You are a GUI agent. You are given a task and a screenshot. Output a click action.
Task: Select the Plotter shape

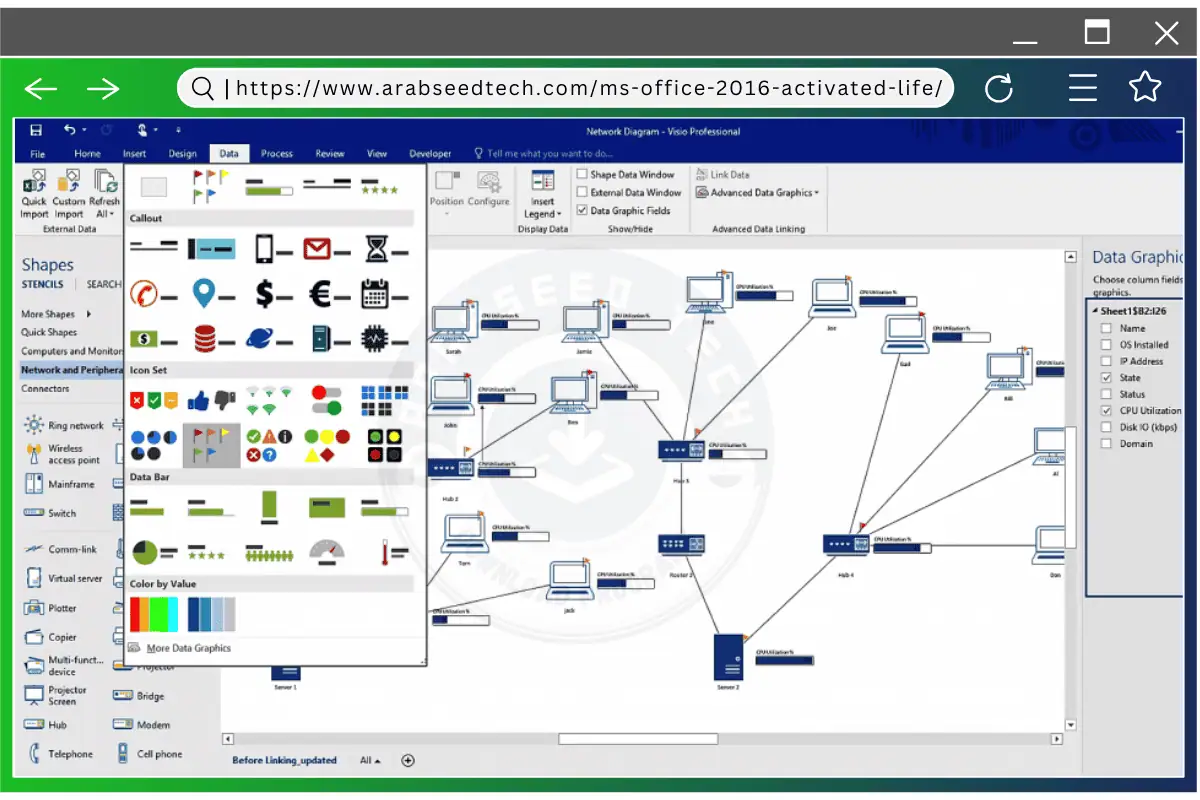point(56,607)
